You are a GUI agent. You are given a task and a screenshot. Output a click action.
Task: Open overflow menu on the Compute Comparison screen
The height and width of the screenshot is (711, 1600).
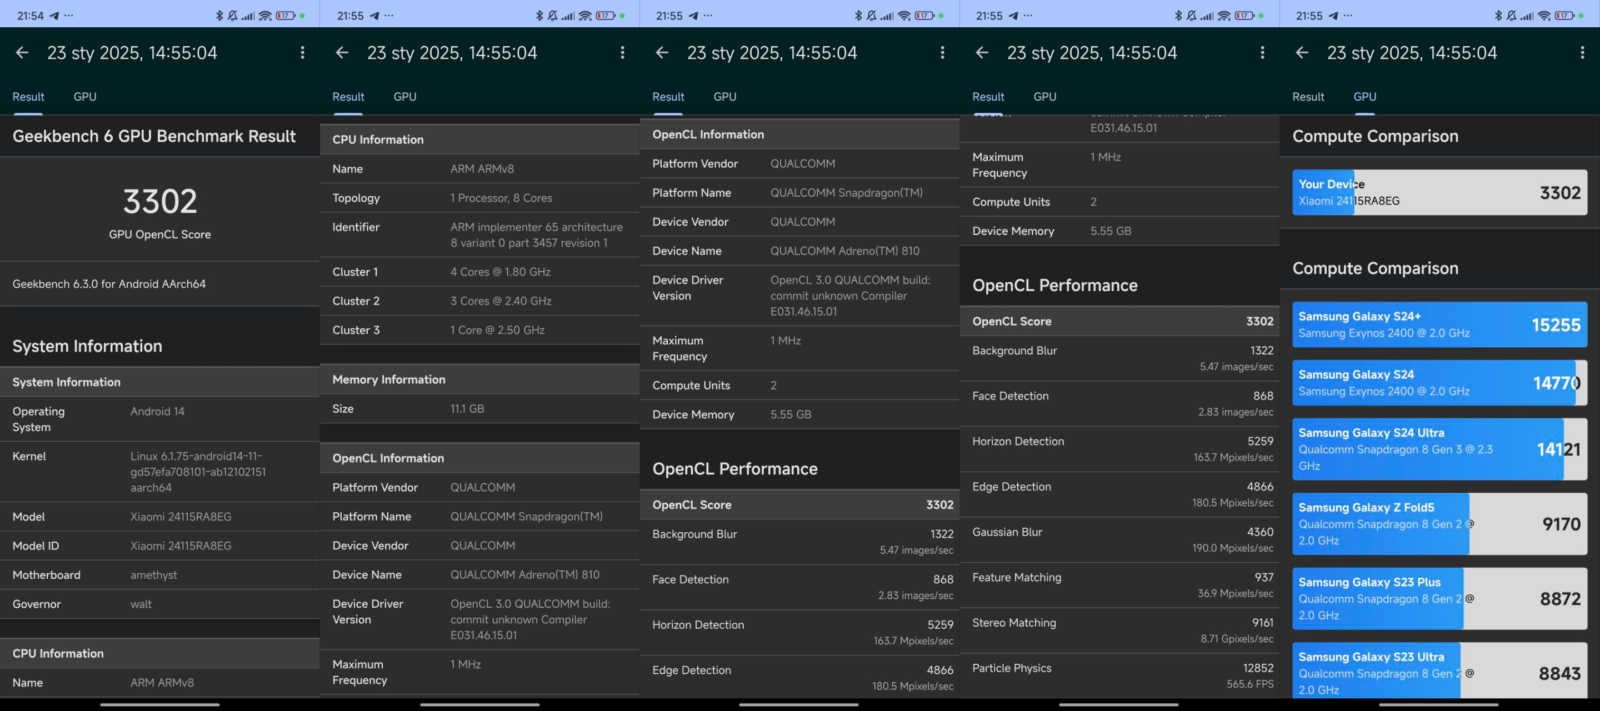pos(1582,53)
